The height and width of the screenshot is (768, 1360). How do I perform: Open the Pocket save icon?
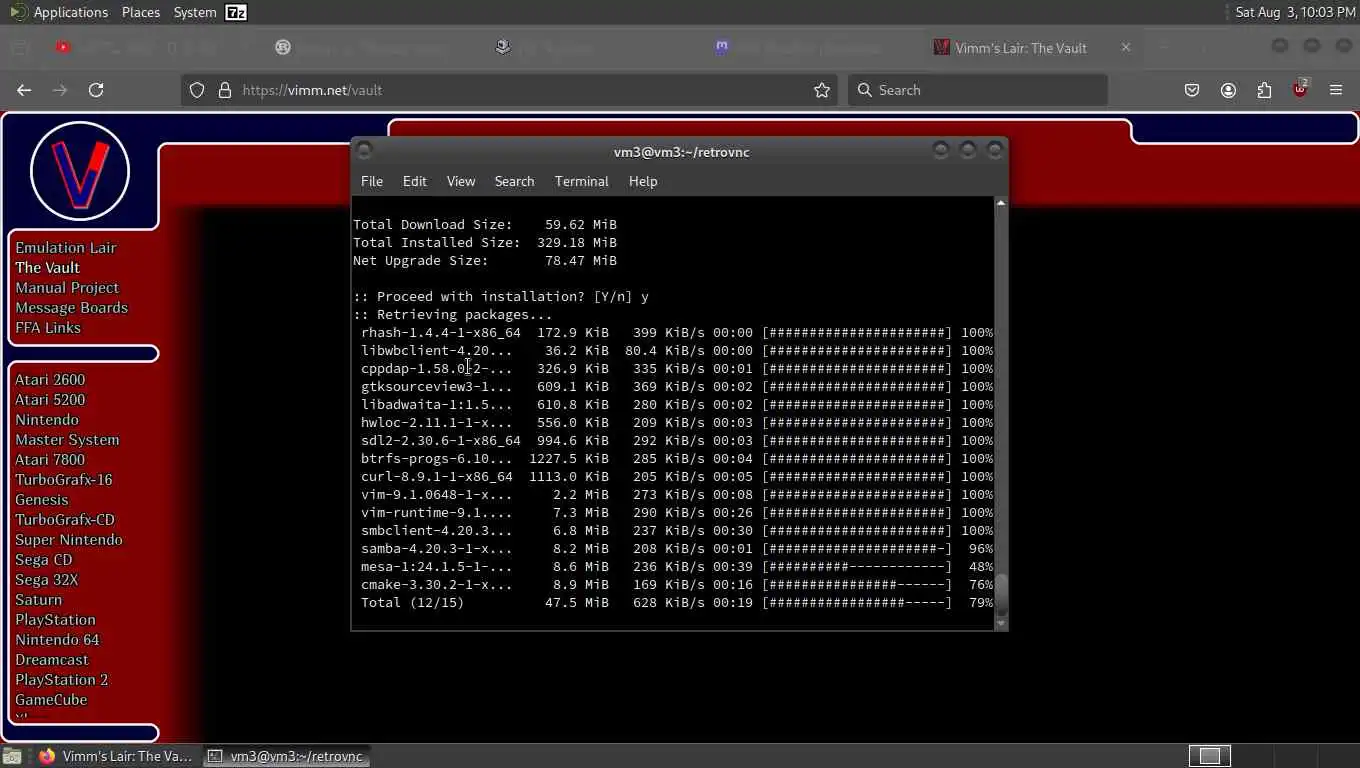(1192, 90)
